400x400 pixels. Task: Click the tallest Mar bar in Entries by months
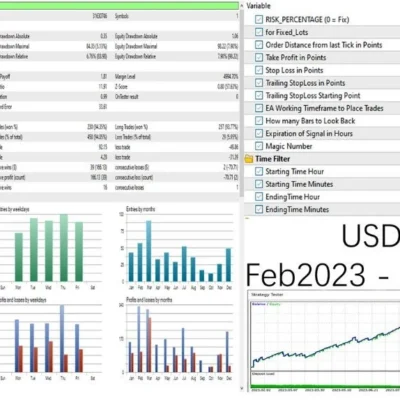pyautogui.click(x=149, y=251)
